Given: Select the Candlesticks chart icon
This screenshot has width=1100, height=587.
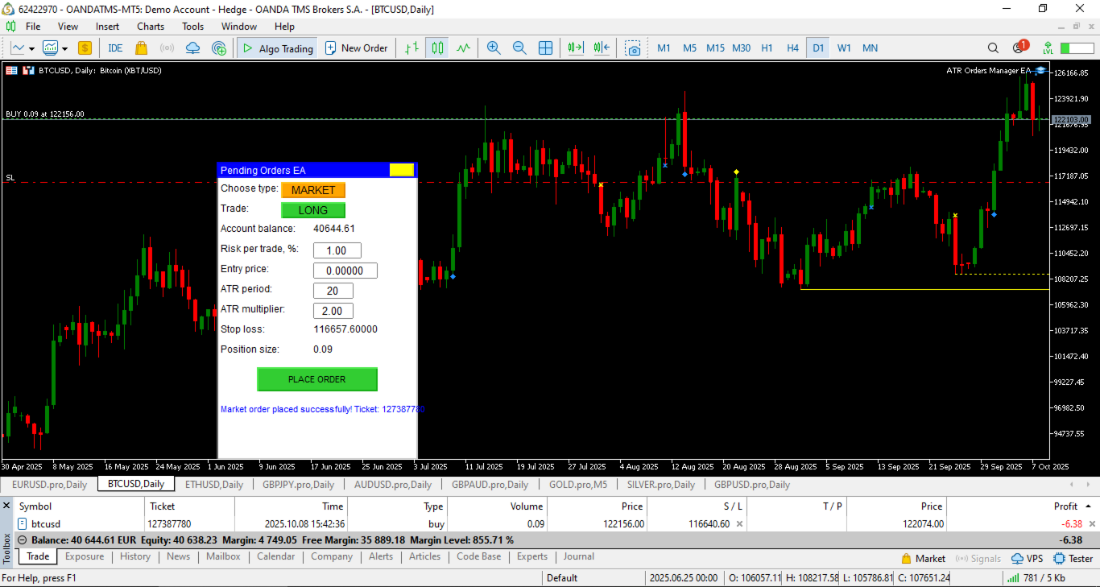Looking at the screenshot, I should (437, 47).
